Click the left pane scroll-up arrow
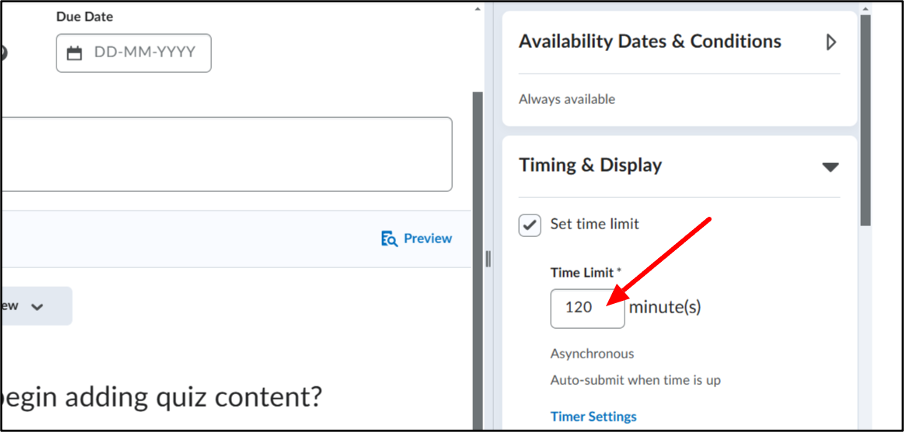Image resolution: width=904 pixels, height=432 pixels. [x=477, y=9]
